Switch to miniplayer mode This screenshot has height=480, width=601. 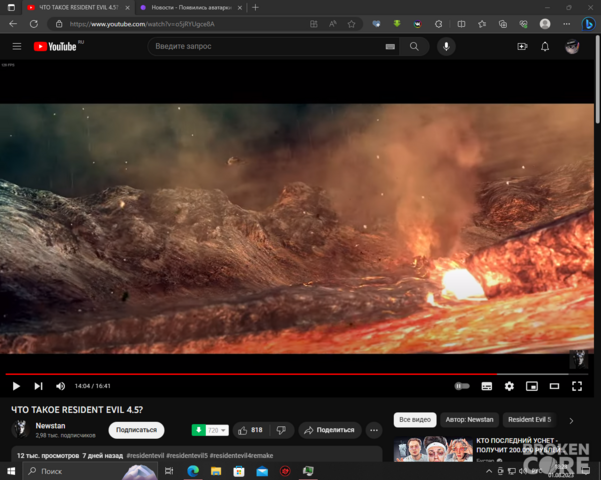[x=532, y=386]
